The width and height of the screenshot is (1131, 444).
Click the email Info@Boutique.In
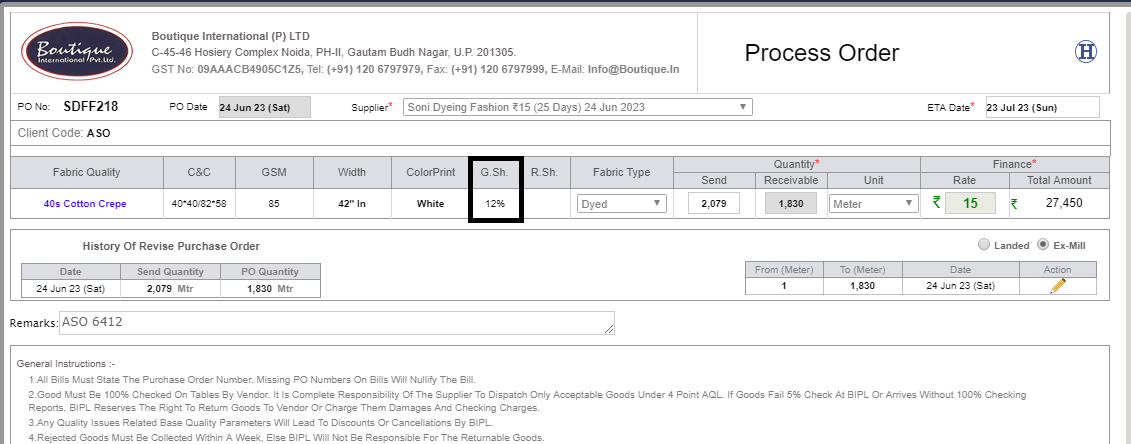pos(633,70)
